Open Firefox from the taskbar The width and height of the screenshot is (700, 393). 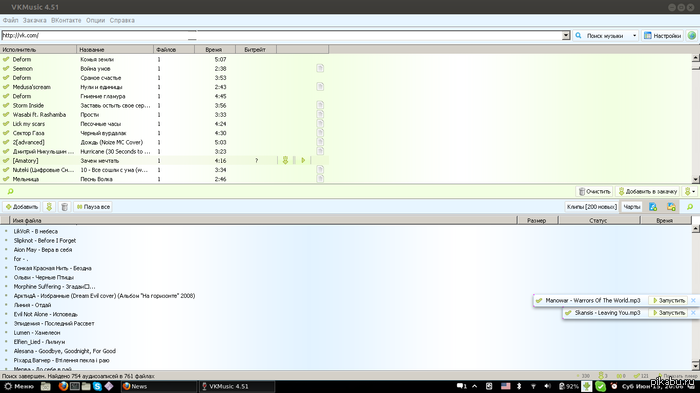63,386
